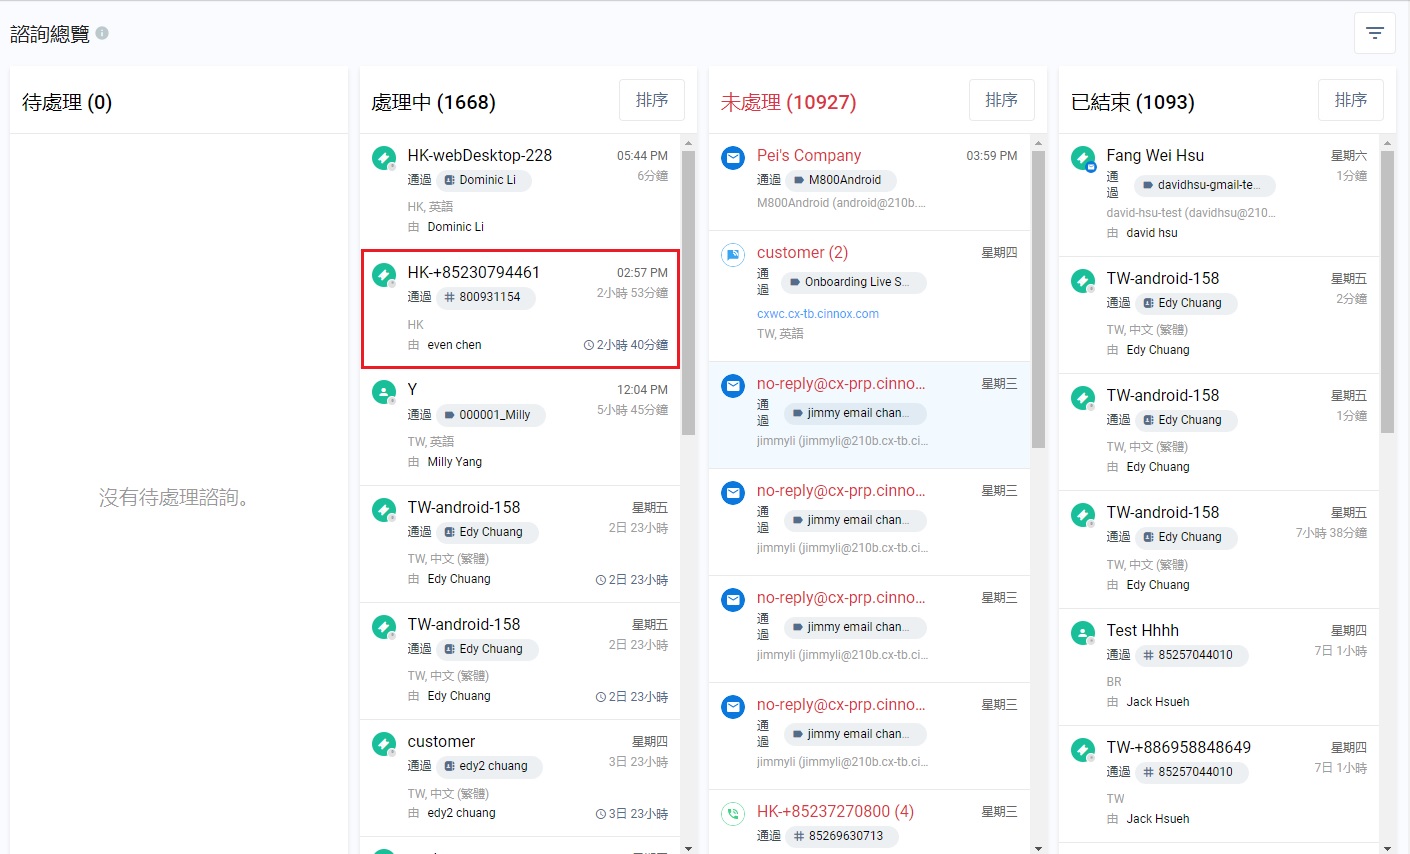
Task: Click the 處理中 (1668) column heading
Action: tap(433, 102)
